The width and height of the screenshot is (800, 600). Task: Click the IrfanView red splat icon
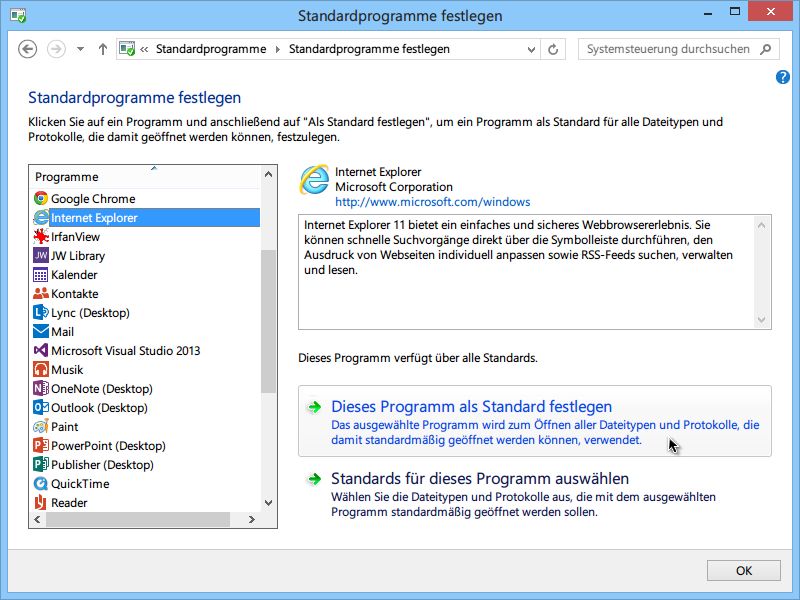point(41,236)
